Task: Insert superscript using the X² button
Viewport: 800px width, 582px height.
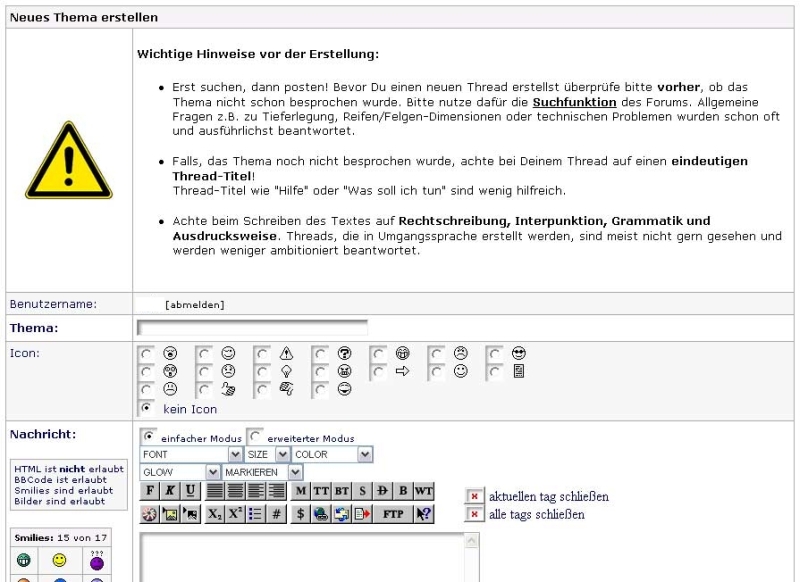Action: (x=237, y=514)
